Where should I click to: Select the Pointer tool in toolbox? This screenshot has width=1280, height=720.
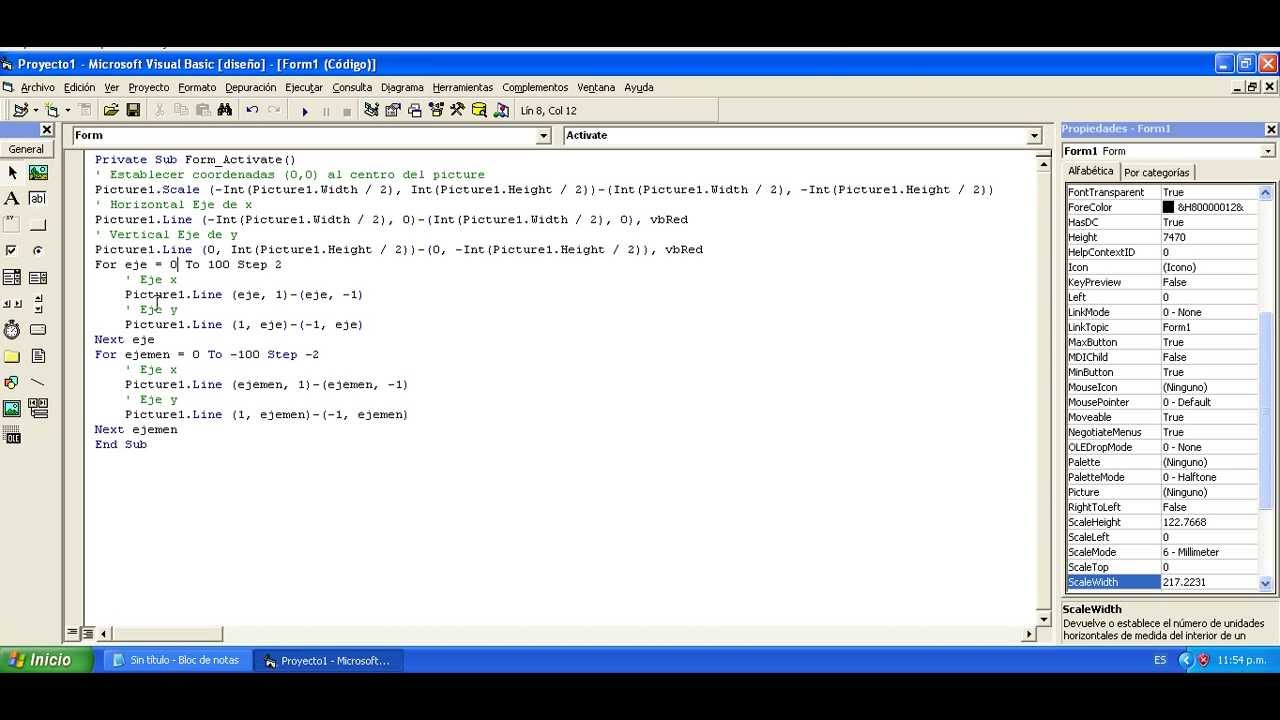click(x=12, y=173)
